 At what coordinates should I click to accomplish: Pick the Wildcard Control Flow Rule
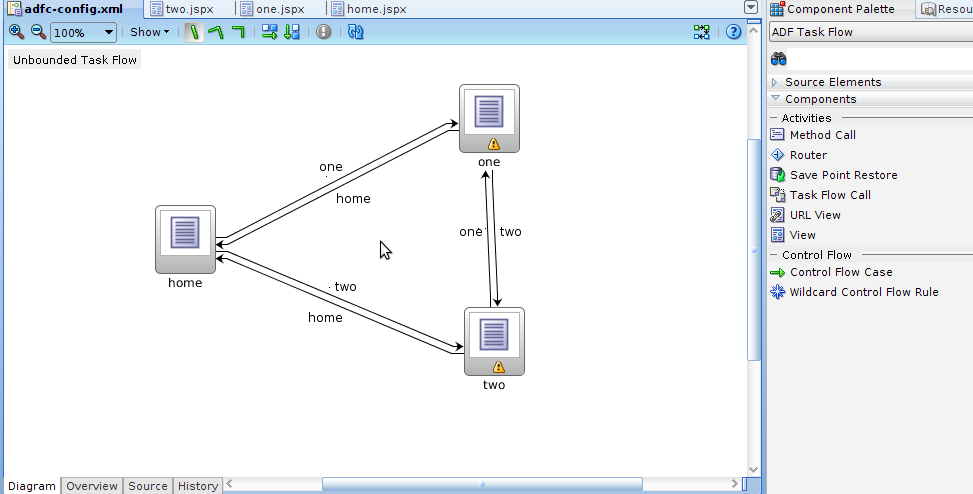point(863,292)
